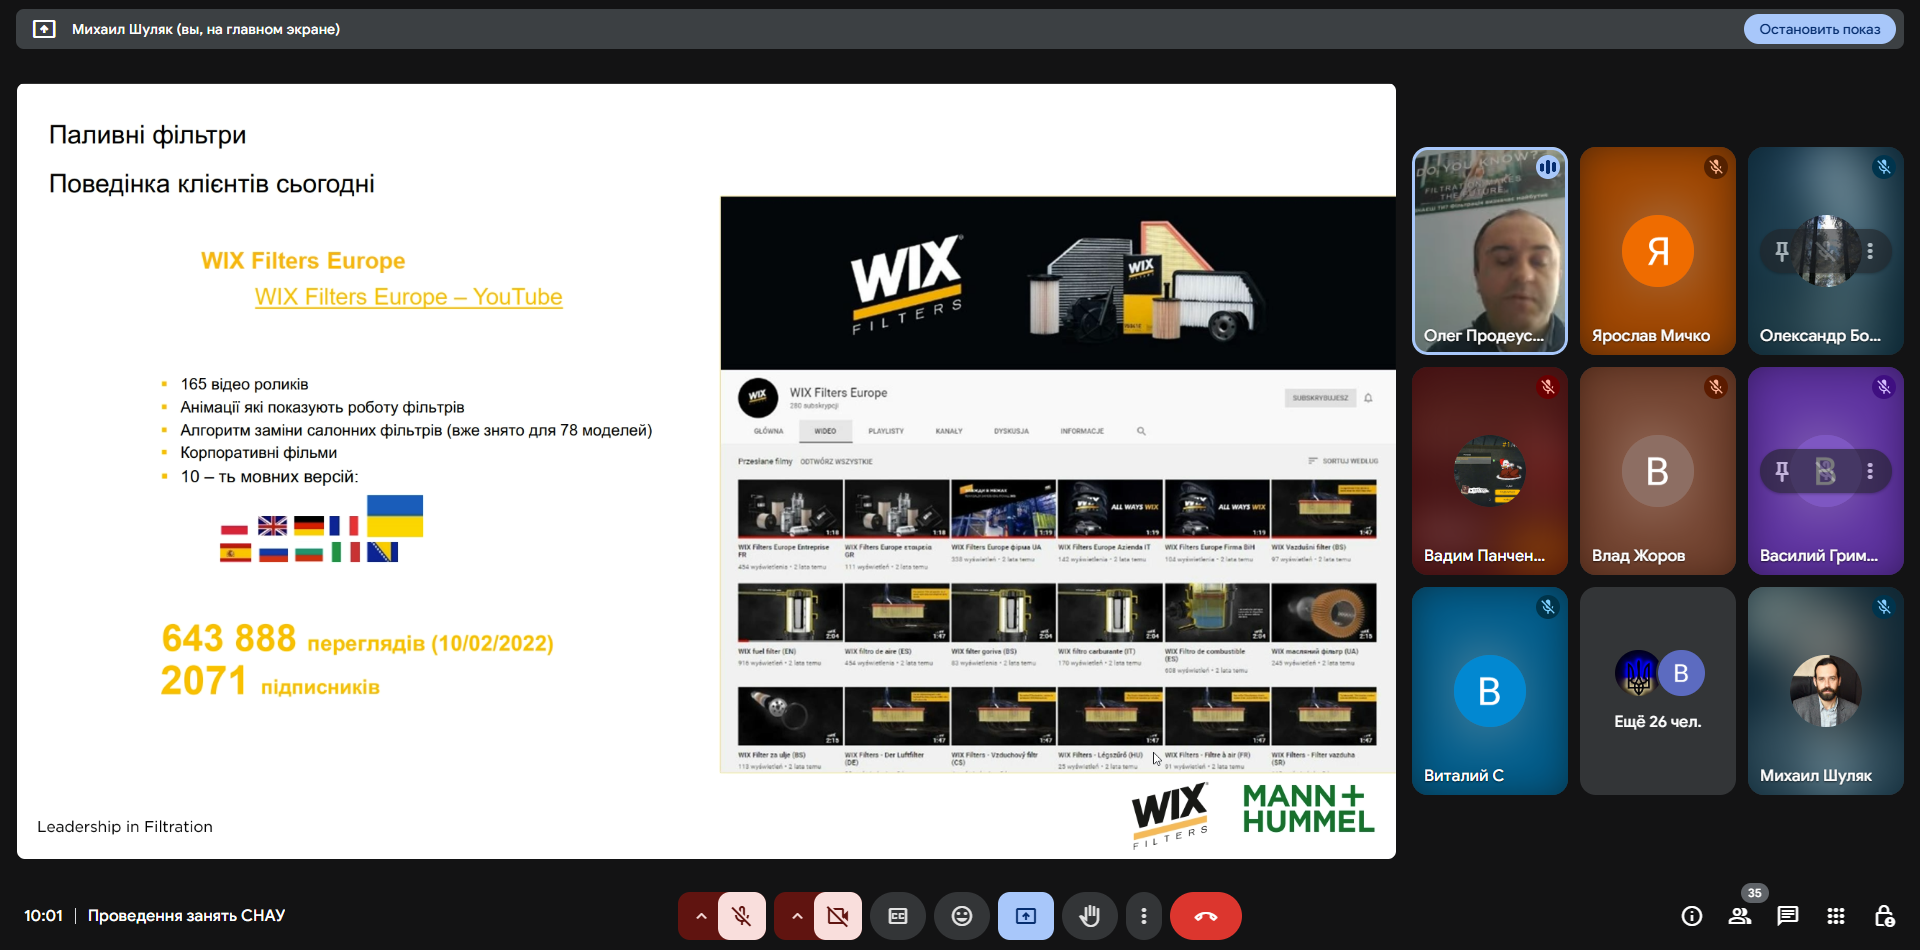Select Виталий С participant tile
Screen dimensions: 1920x950
pos(1490,691)
